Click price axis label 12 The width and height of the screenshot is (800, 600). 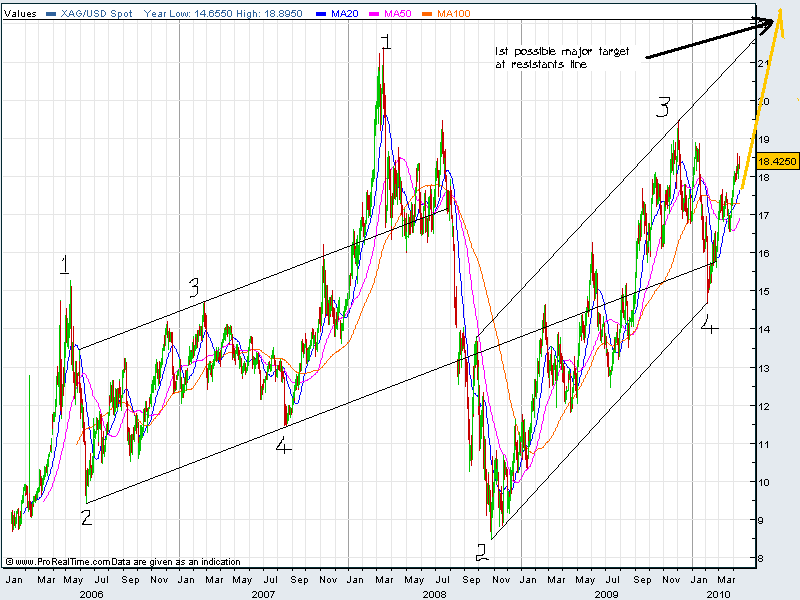click(x=764, y=407)
